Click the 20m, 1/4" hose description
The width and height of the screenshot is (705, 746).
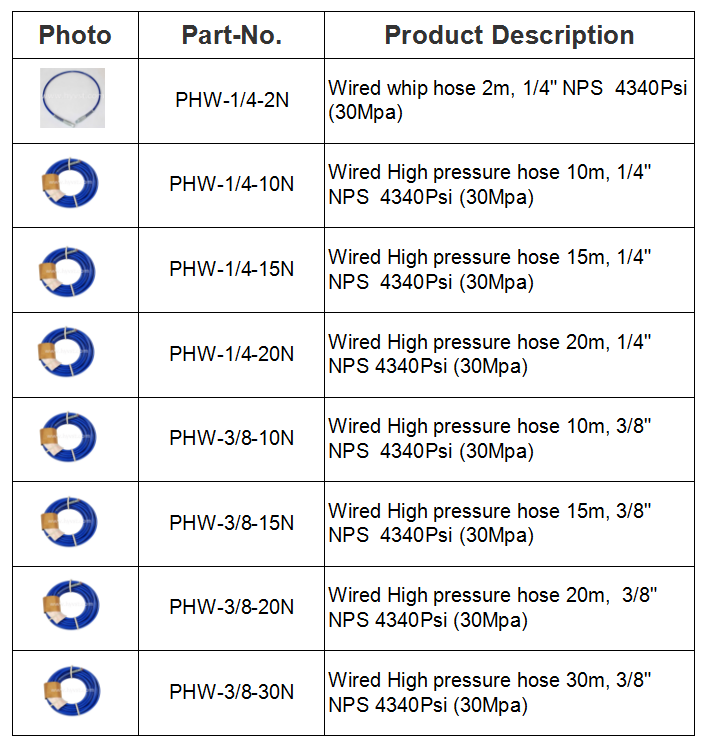pyautogui.click(x=490, y=354)
